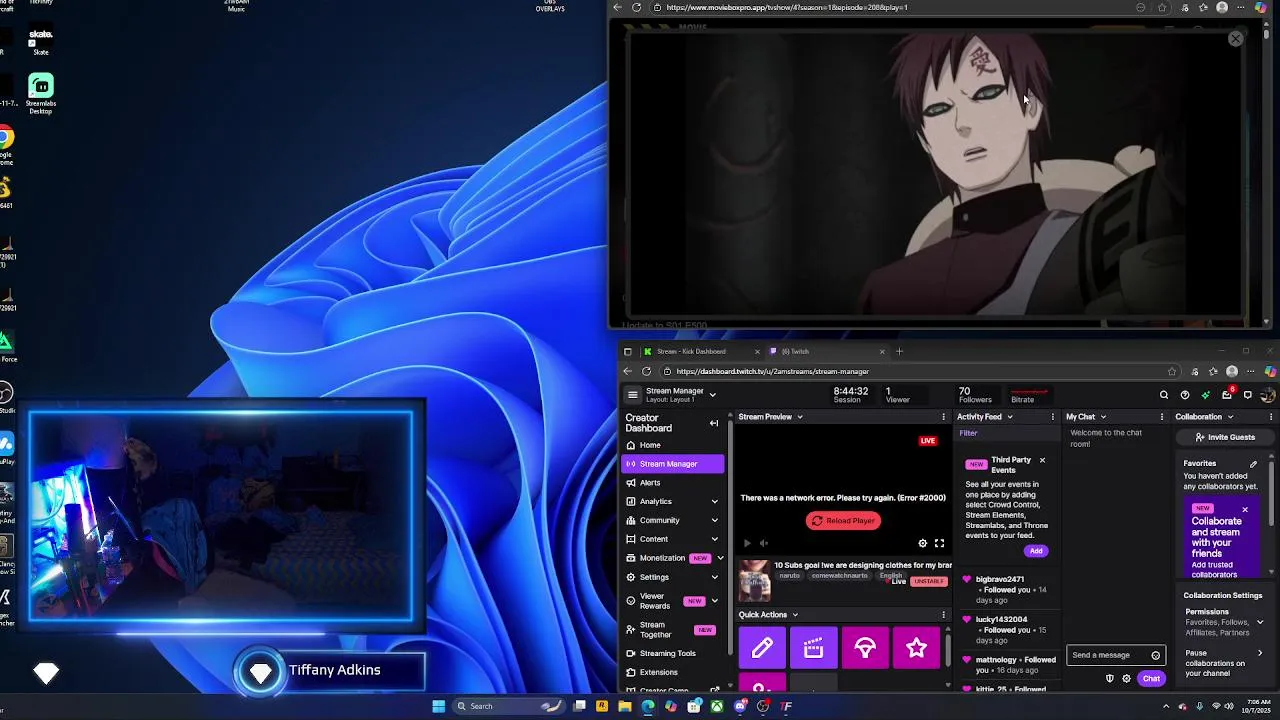Click Add on Third Party Events
The width and height of the screenshot is (1280, 720).
(x=1036, y=551)
